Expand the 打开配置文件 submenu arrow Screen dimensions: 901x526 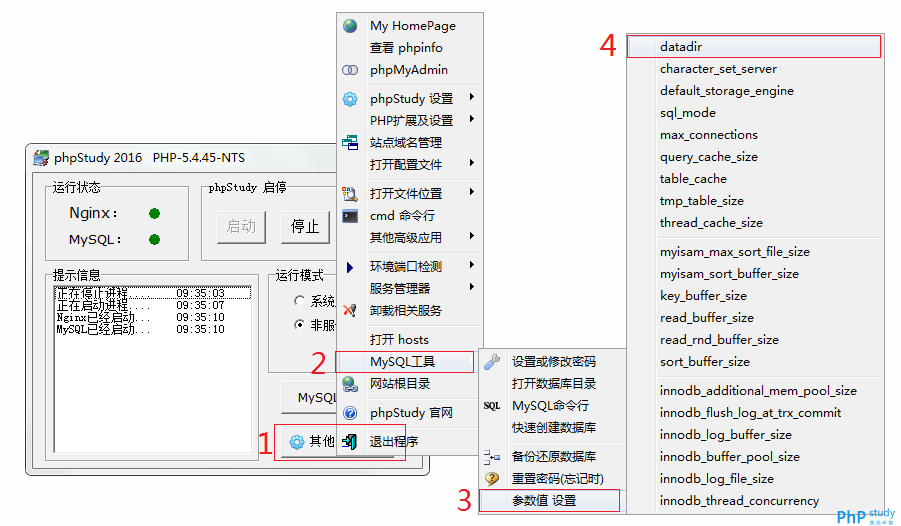(472, 163)
